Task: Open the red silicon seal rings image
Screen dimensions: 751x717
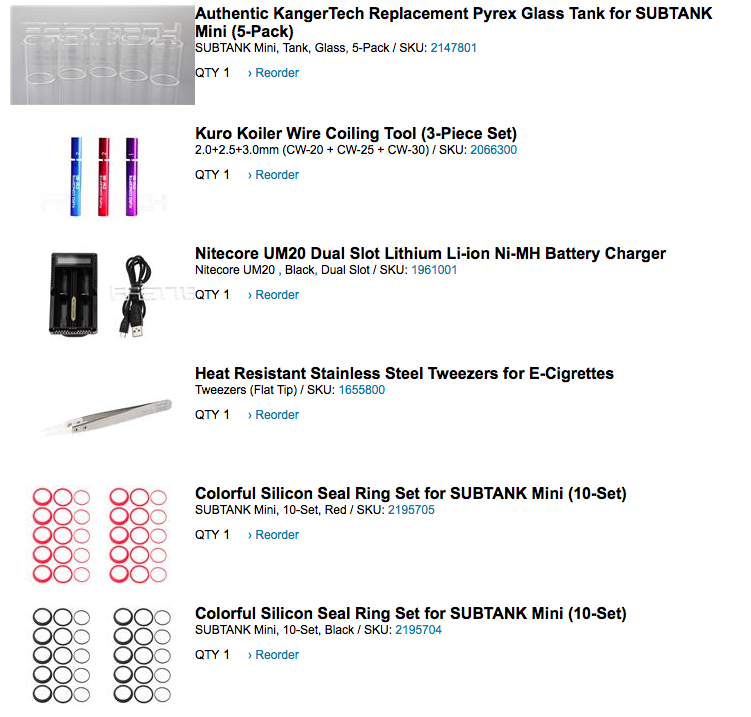Action: (102, 535)
